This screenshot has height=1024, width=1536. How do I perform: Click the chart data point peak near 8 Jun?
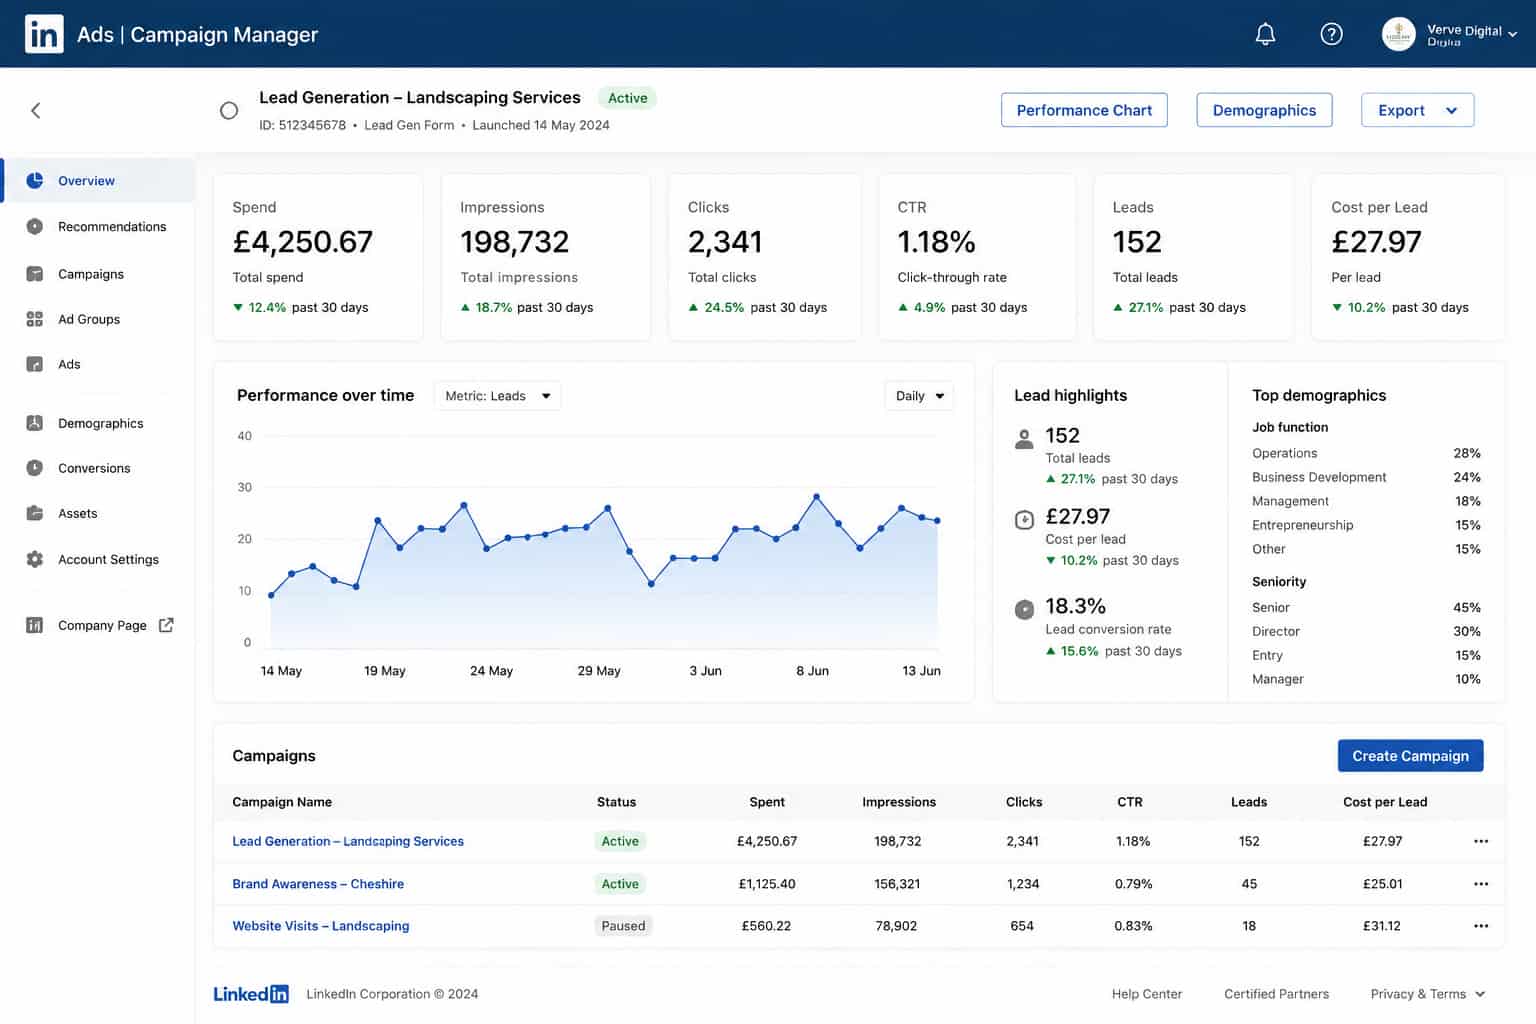pyautogui.click(x=817, y=496)
